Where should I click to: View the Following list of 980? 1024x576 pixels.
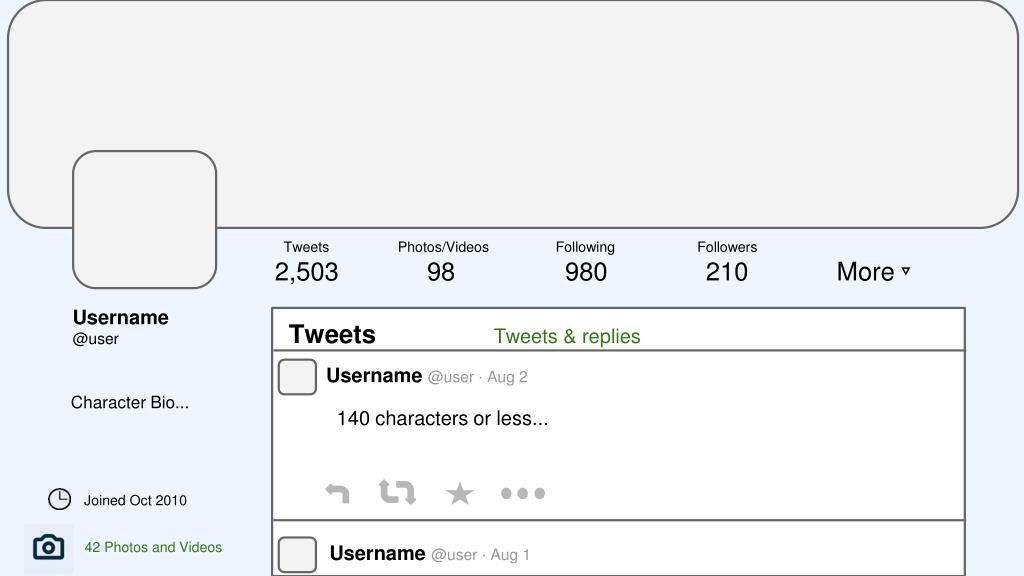pos(585,263)
